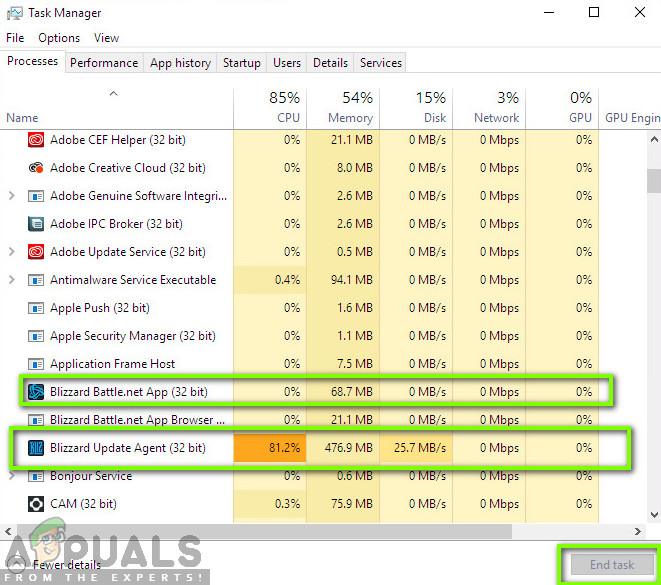Click the Adobe Genuine Software Integrity icon
This screenshot has height=585, width=661.
[x=36, y=196]
